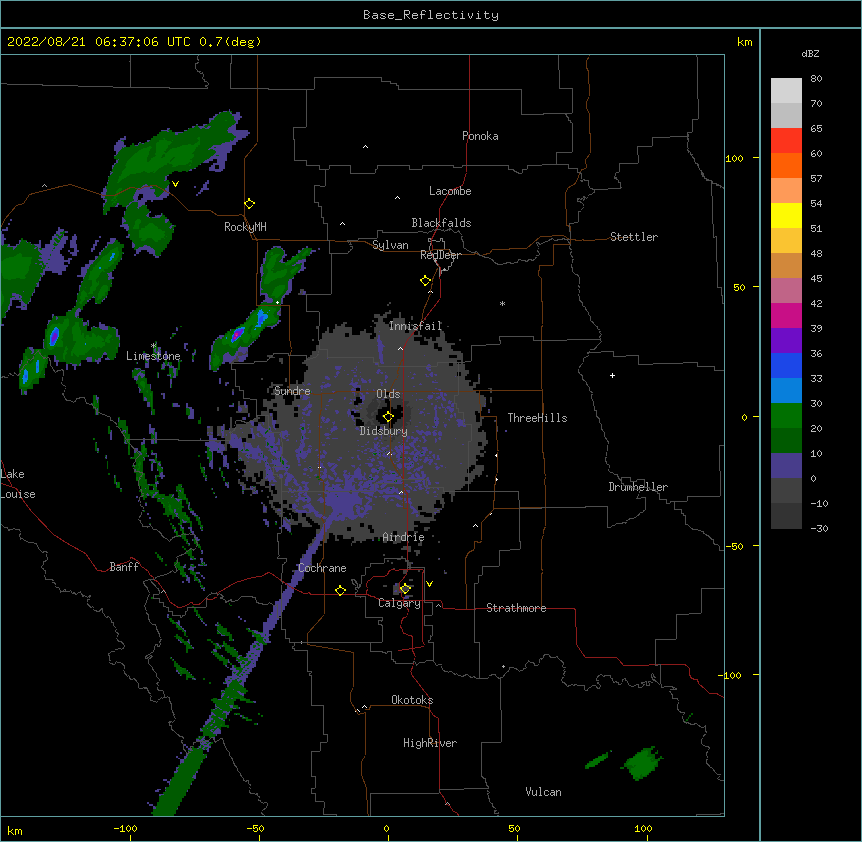Screen dimensions: 862x842
Task: Click the Stettler city label
Action: tap(634, 237)
